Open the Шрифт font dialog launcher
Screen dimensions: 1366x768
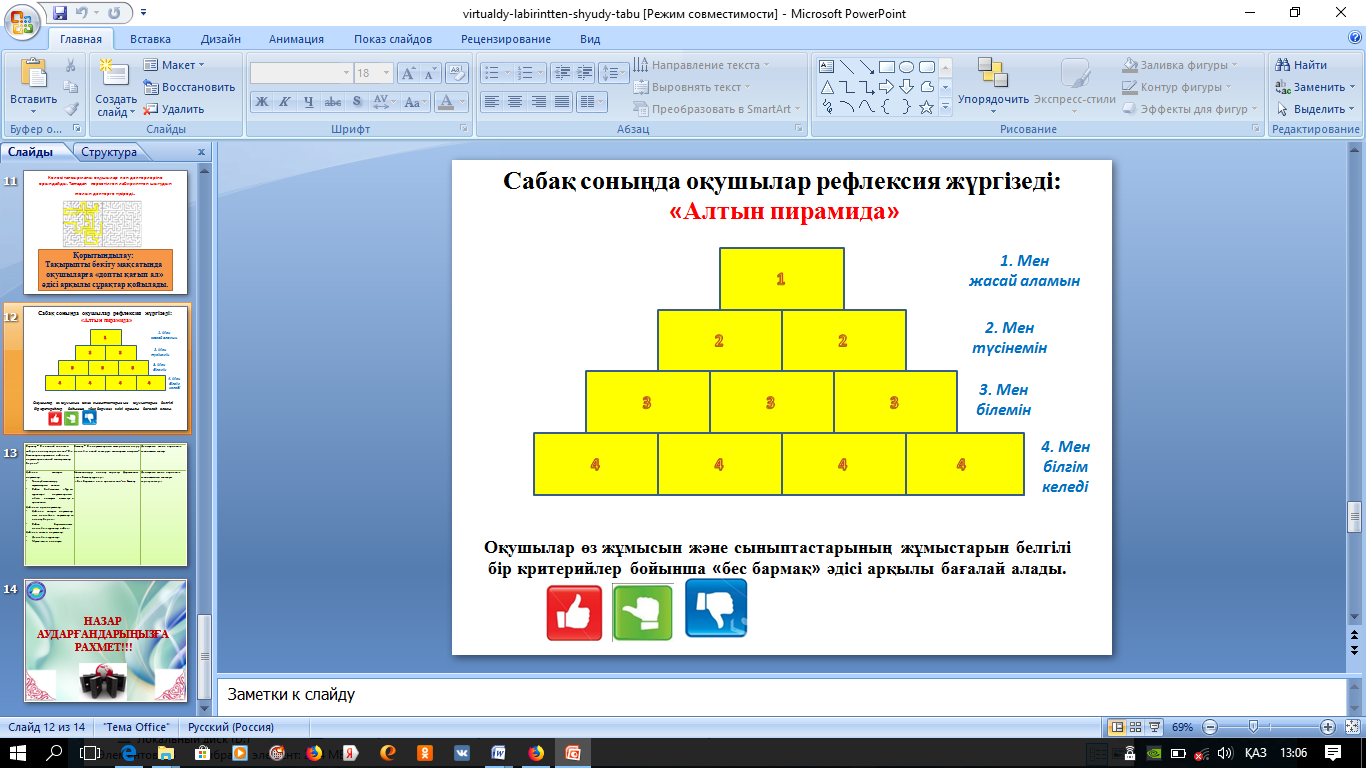pos(463,130)
